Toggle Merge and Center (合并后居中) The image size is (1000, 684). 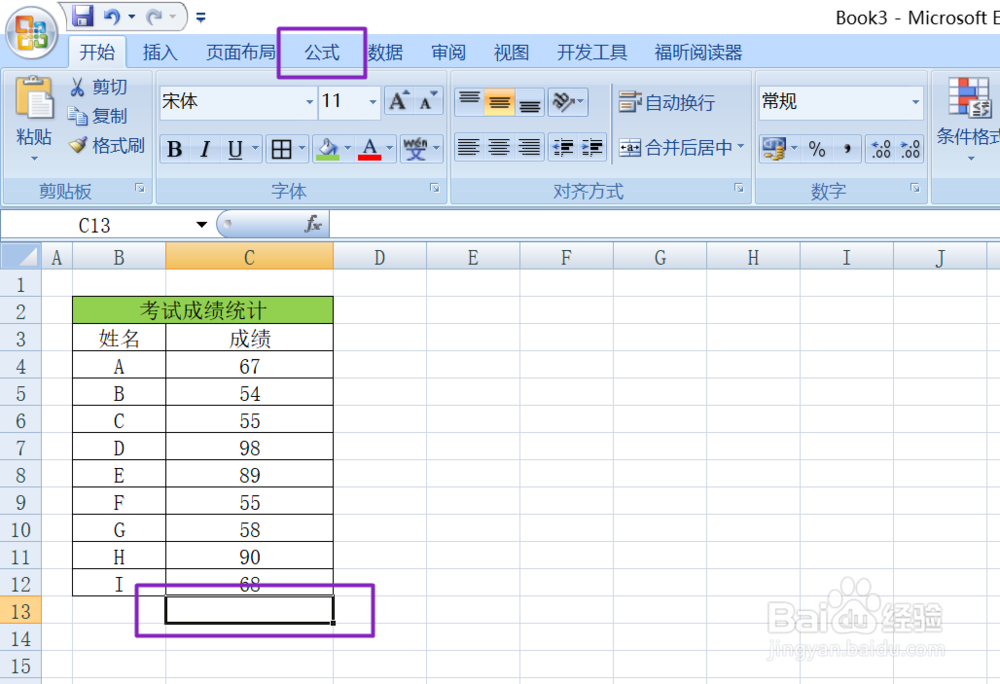675,148
